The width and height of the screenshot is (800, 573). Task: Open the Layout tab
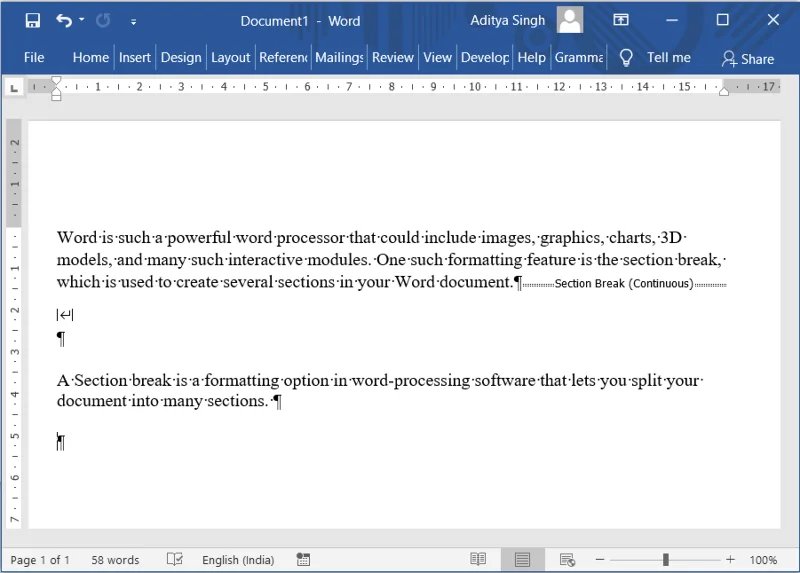pyautogui.click(x=230, y=57)
